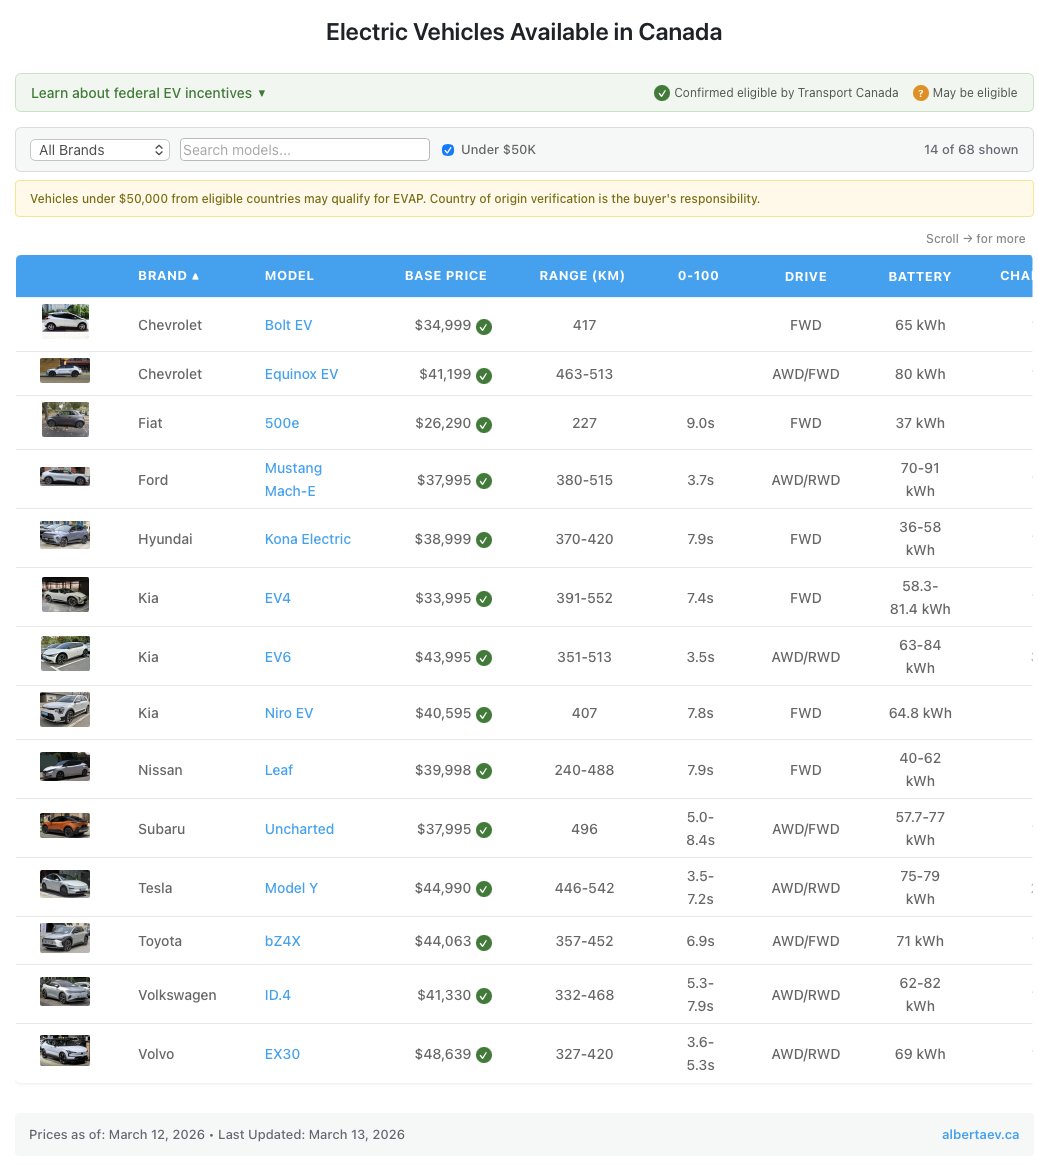
Task: Sort by the Drive column header
Action: point(805,276)
